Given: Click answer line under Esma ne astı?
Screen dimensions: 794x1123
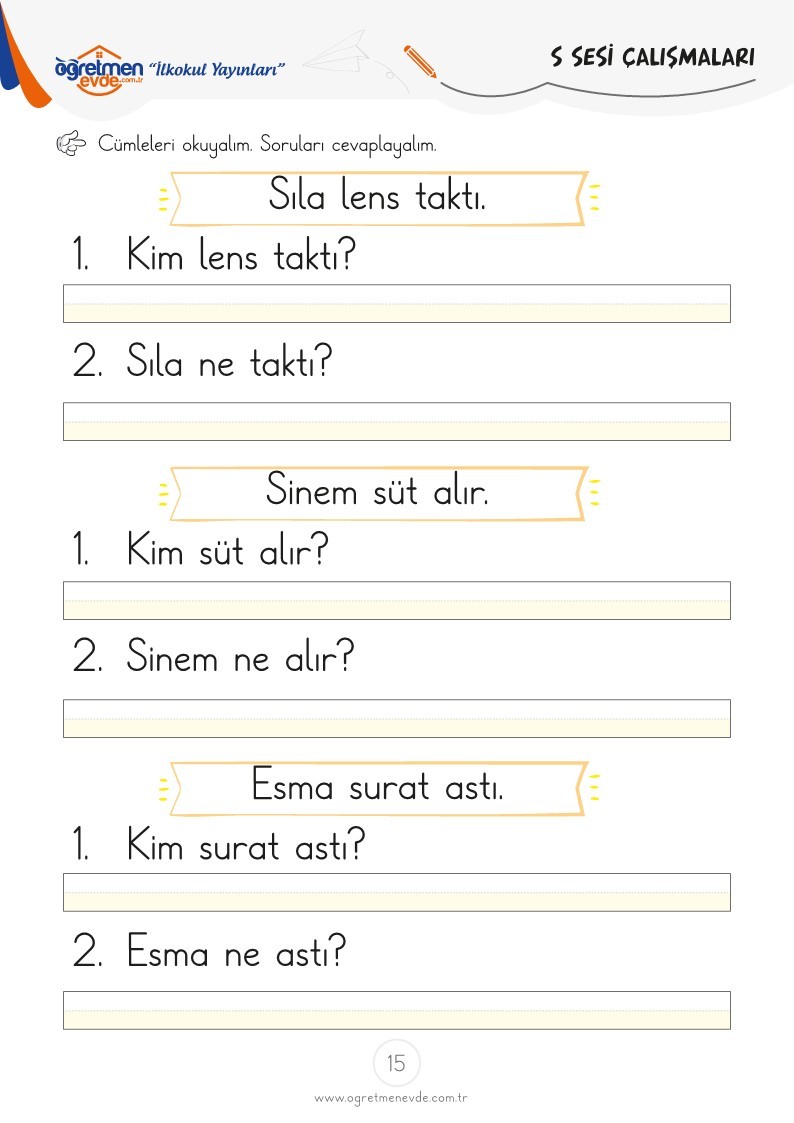Looking at the screenshot, I should [x=397, y=1011].
